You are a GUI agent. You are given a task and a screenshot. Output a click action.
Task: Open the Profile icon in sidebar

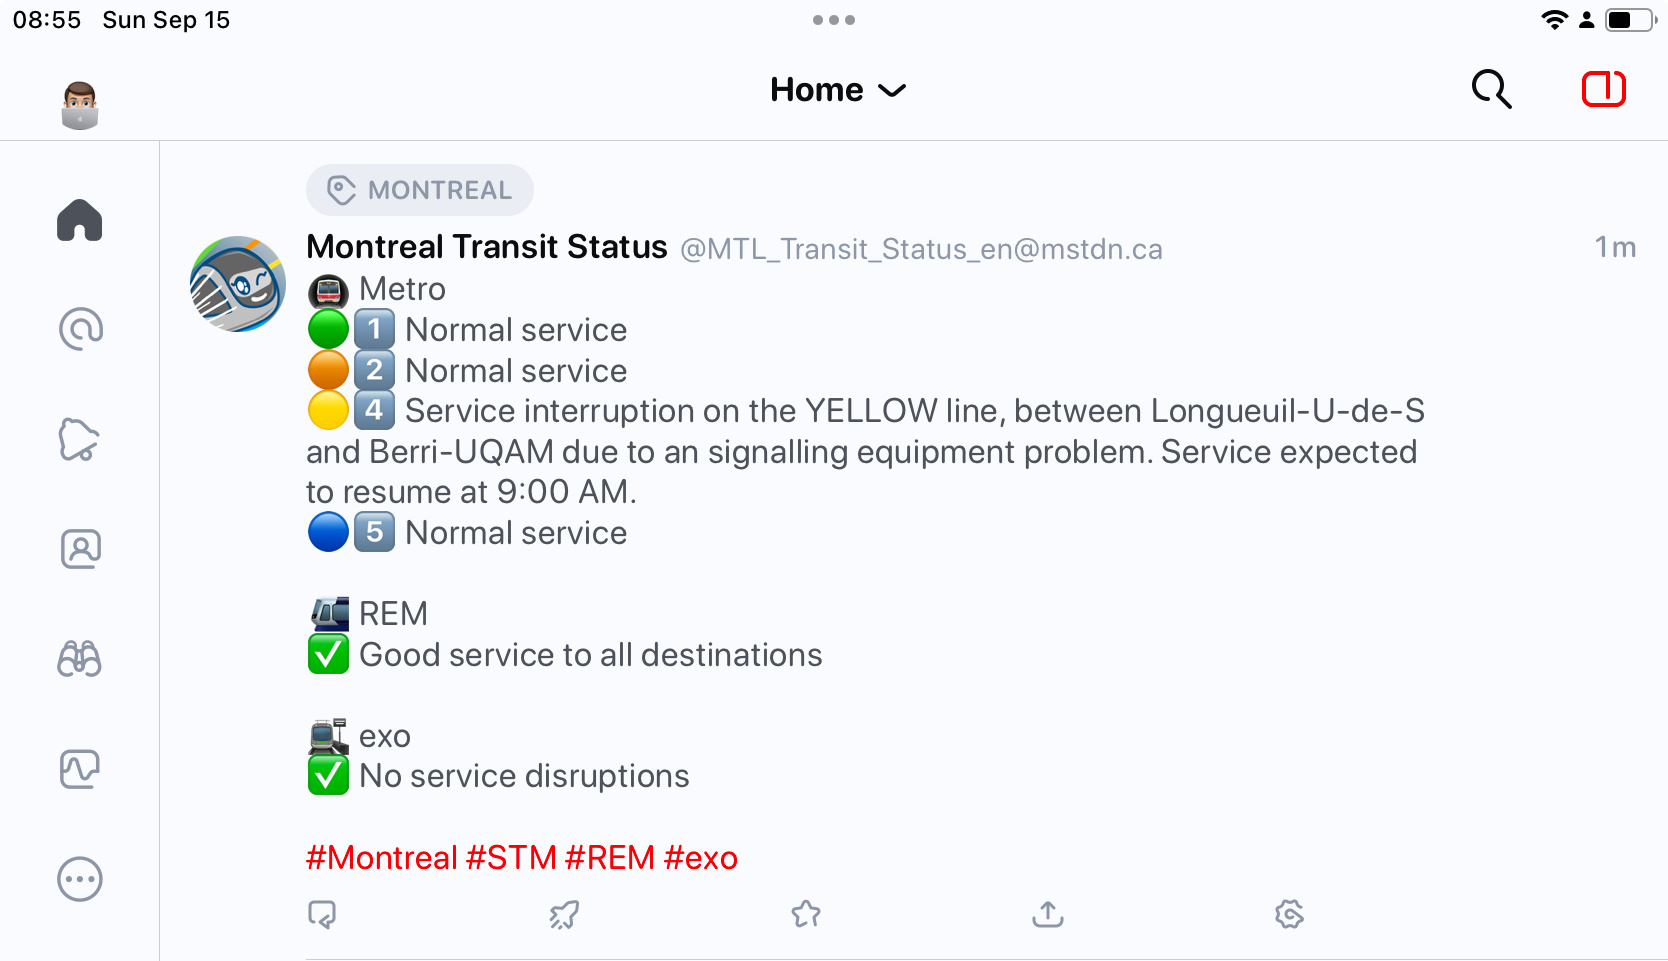(80, 549)
